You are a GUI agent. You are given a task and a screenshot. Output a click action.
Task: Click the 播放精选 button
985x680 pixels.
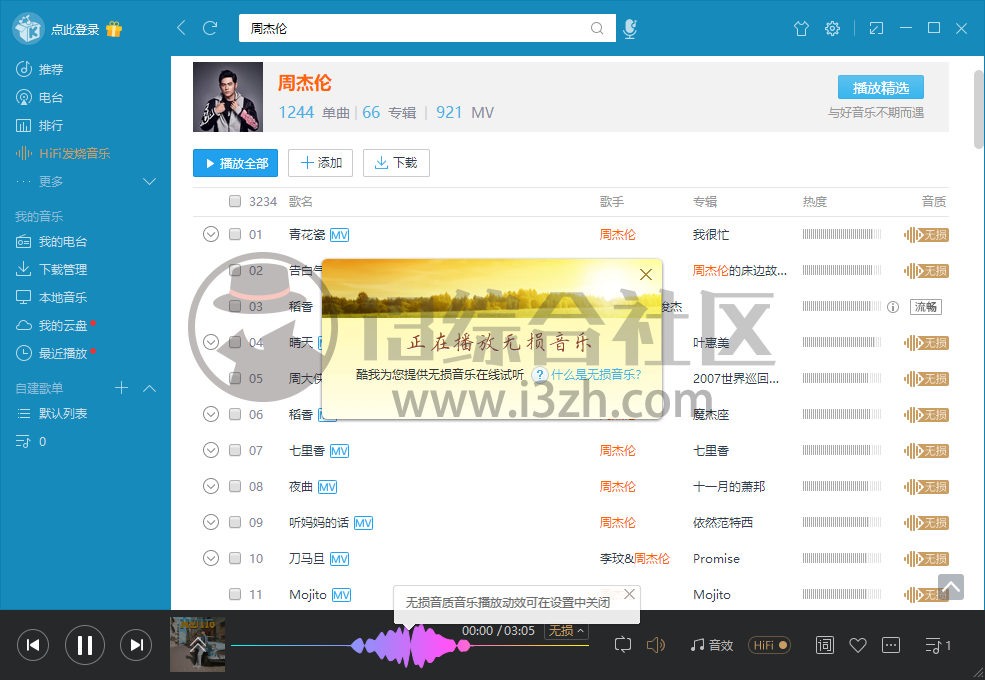881,88
